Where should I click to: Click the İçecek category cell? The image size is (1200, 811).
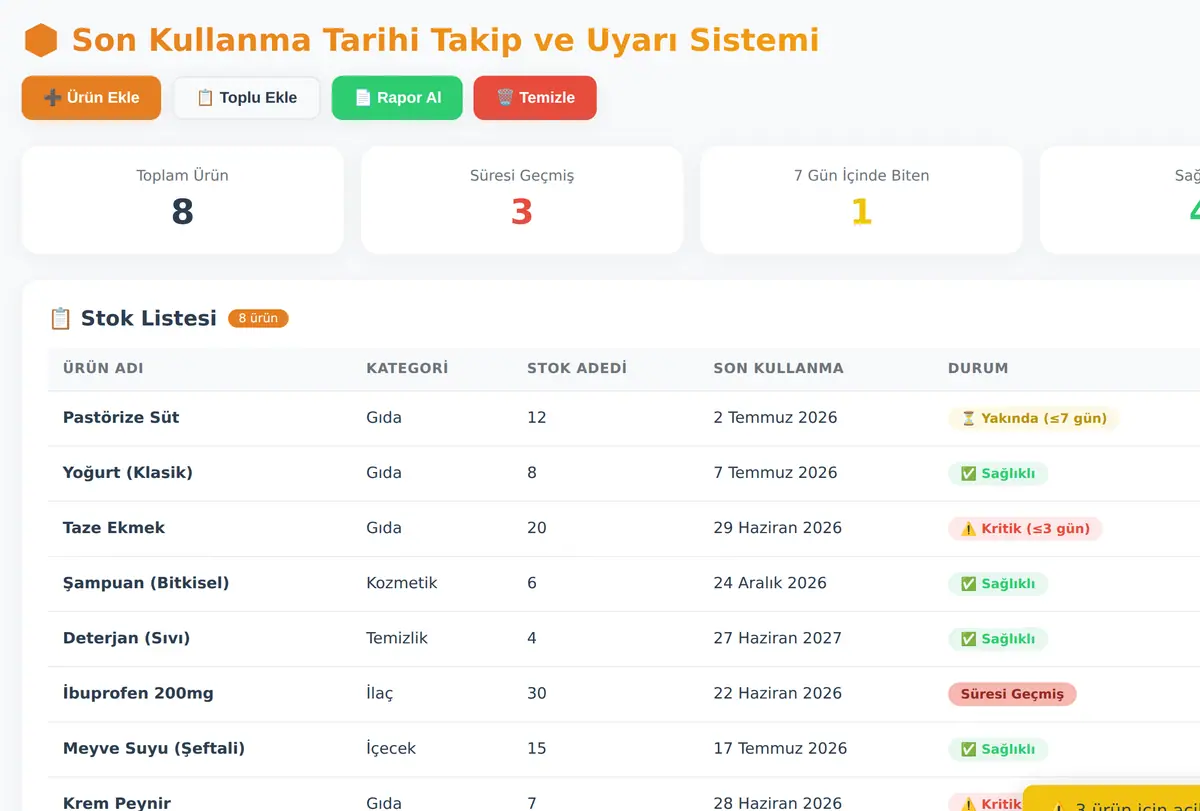pos(391,748)
